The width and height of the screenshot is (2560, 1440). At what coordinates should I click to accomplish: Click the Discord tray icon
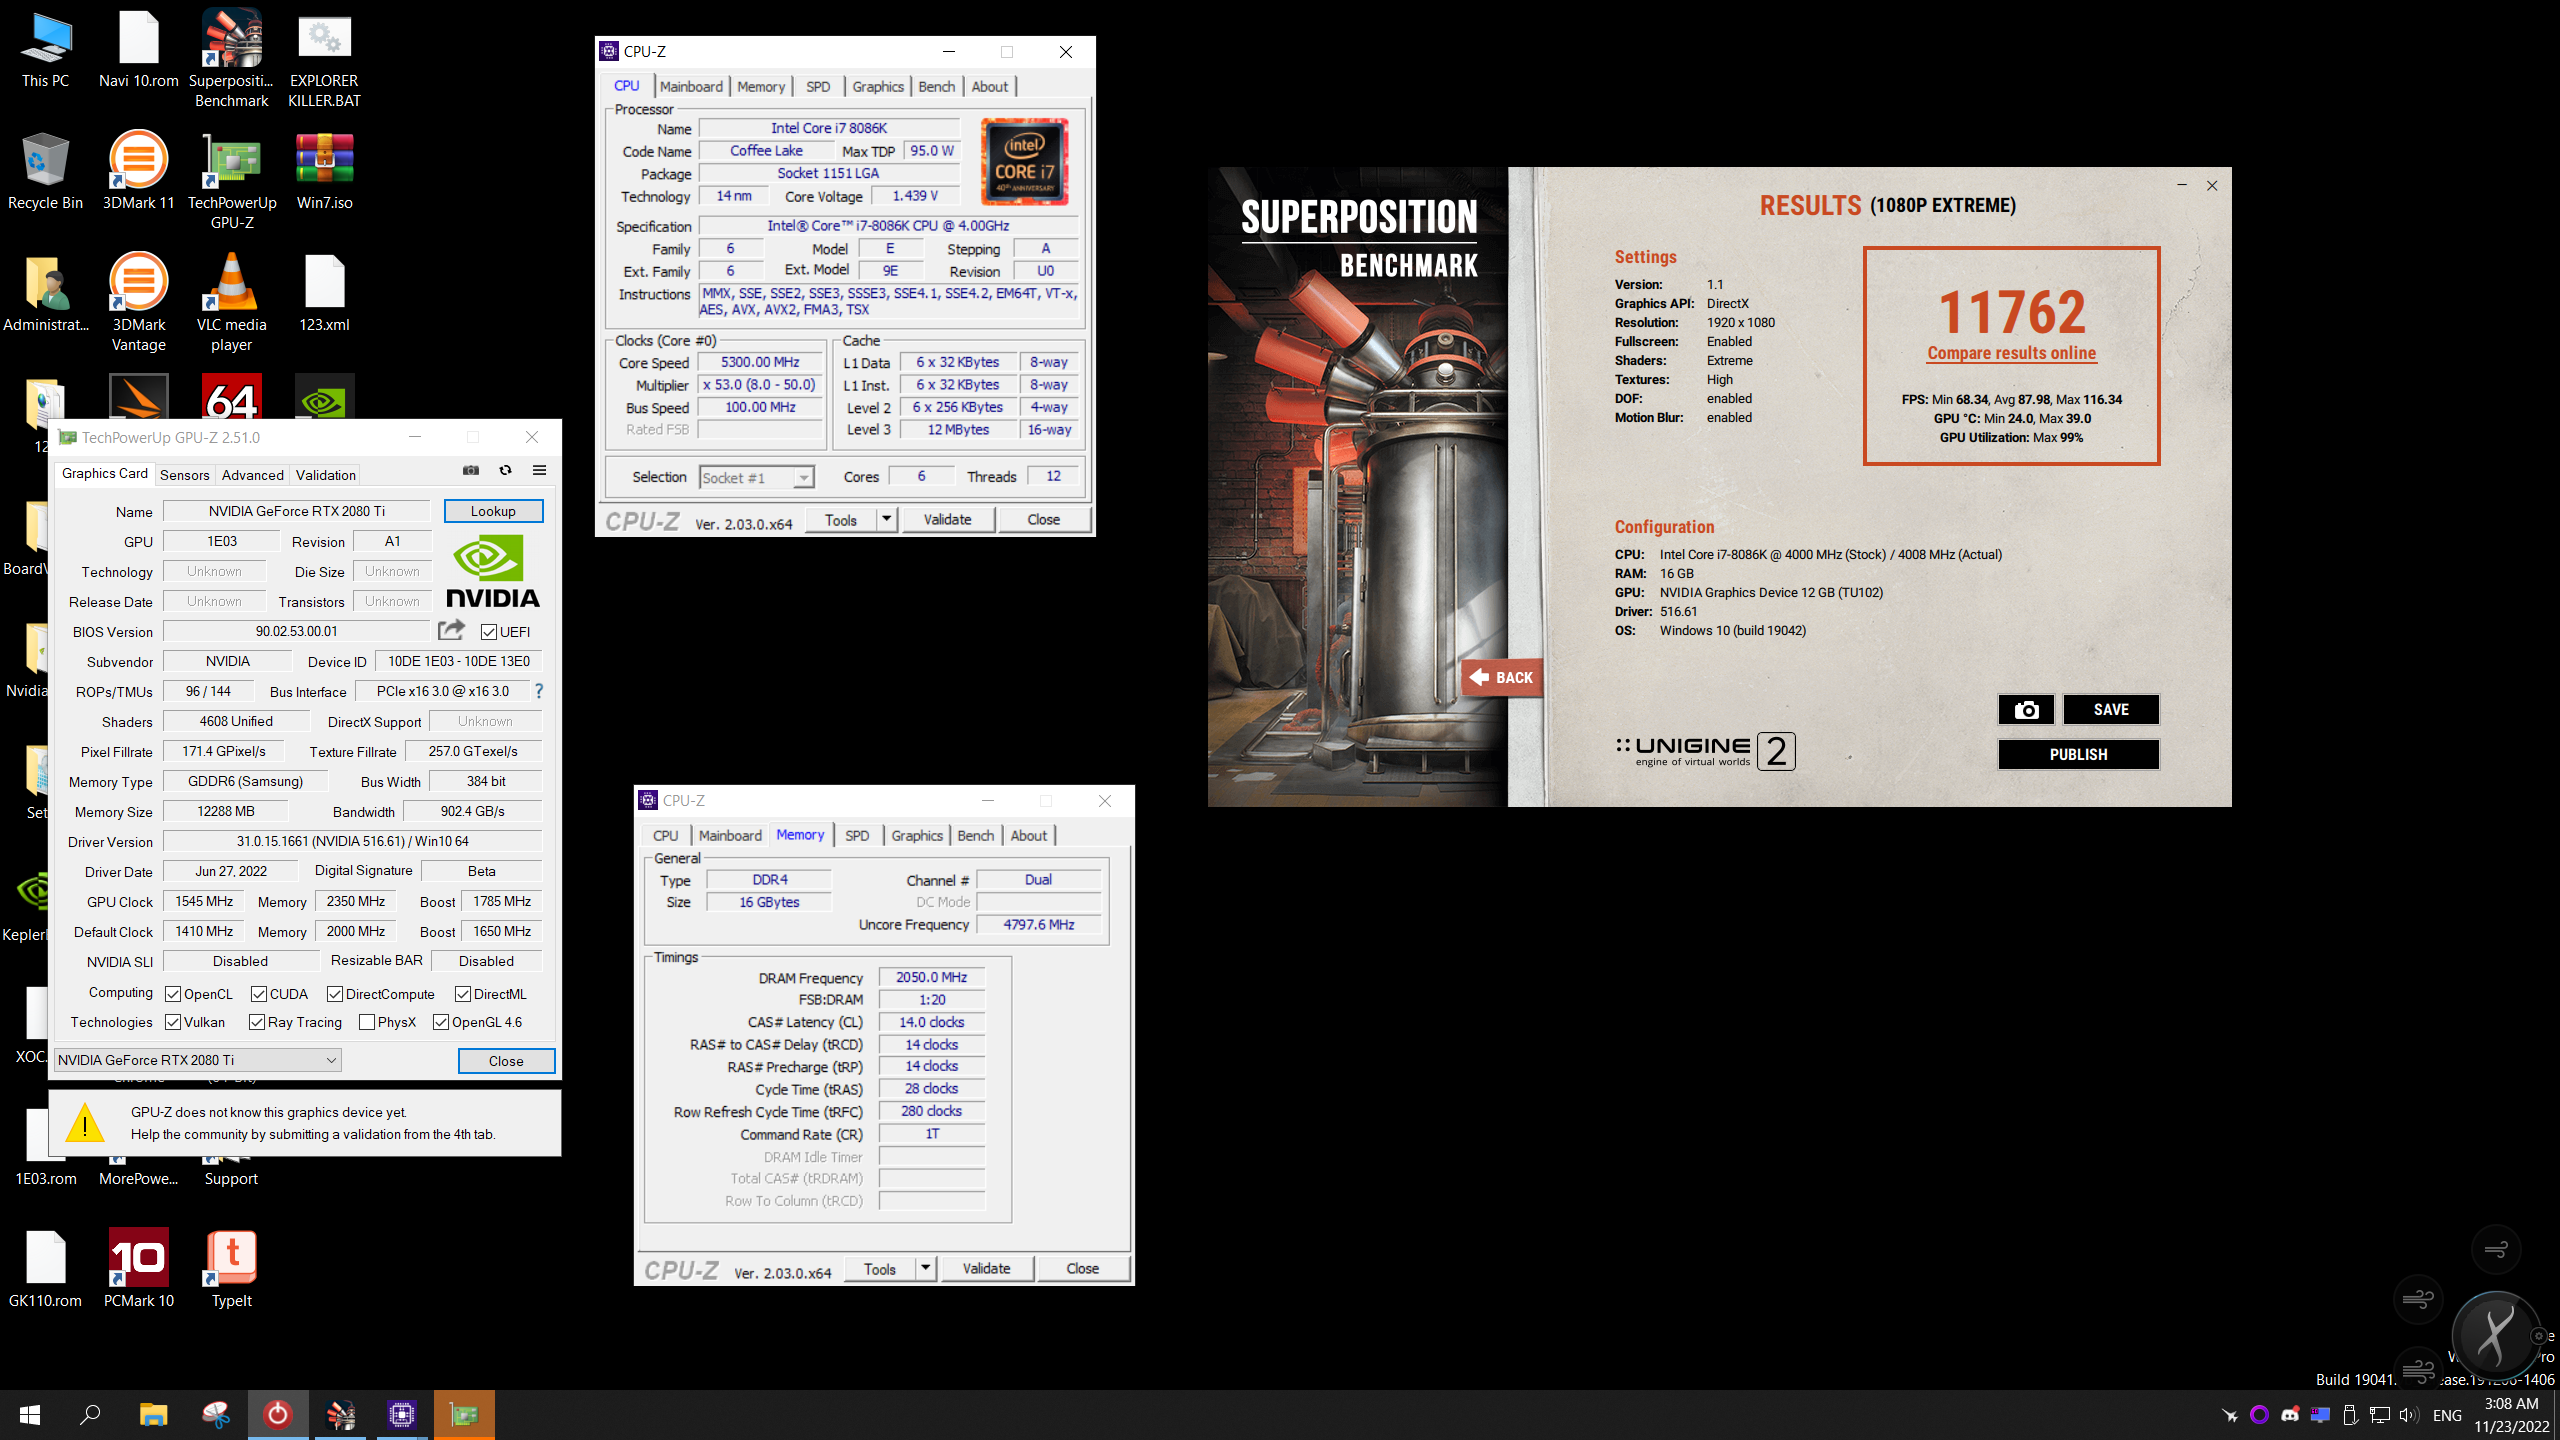2290,1415
